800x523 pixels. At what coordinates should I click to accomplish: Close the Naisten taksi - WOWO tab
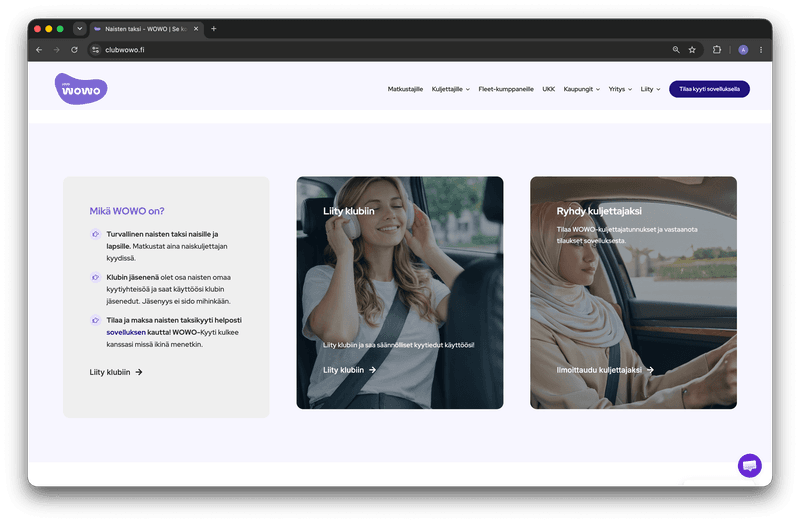pyautogui.click(x=196, y=29)
